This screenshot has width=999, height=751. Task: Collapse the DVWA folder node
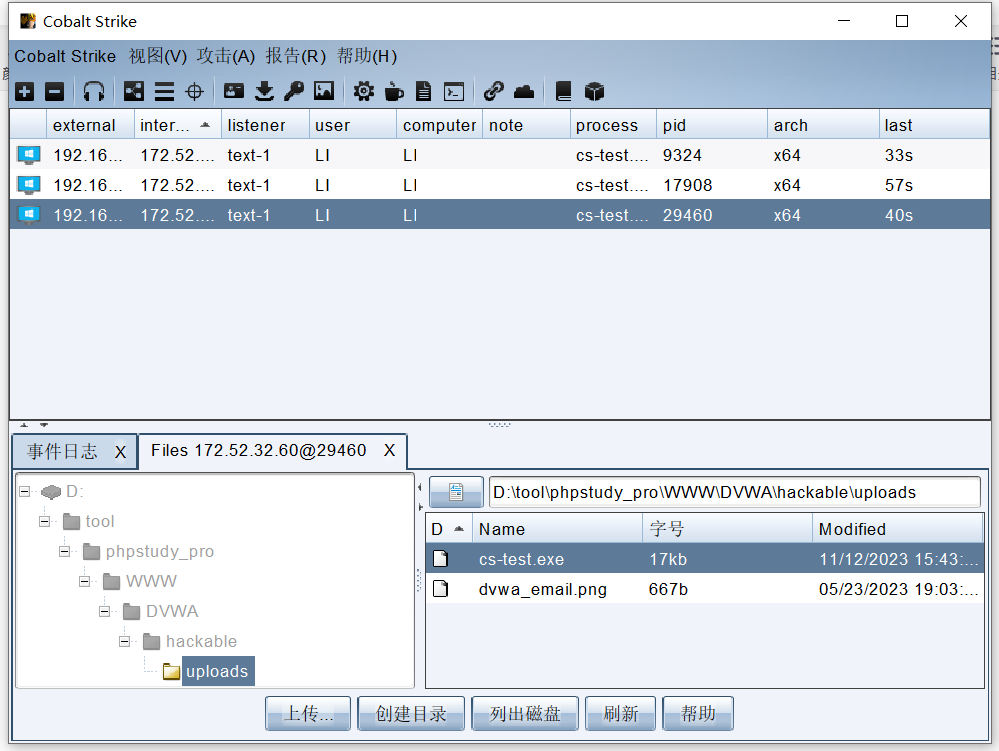click(x=104, y=611)
